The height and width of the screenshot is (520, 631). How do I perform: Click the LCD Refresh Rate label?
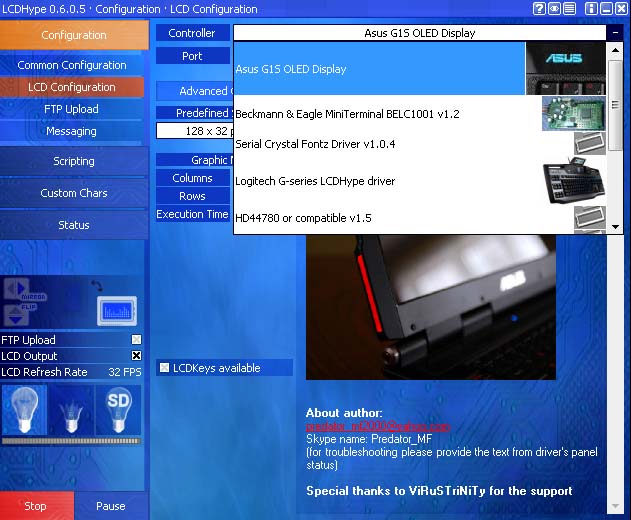click(44, 372)
